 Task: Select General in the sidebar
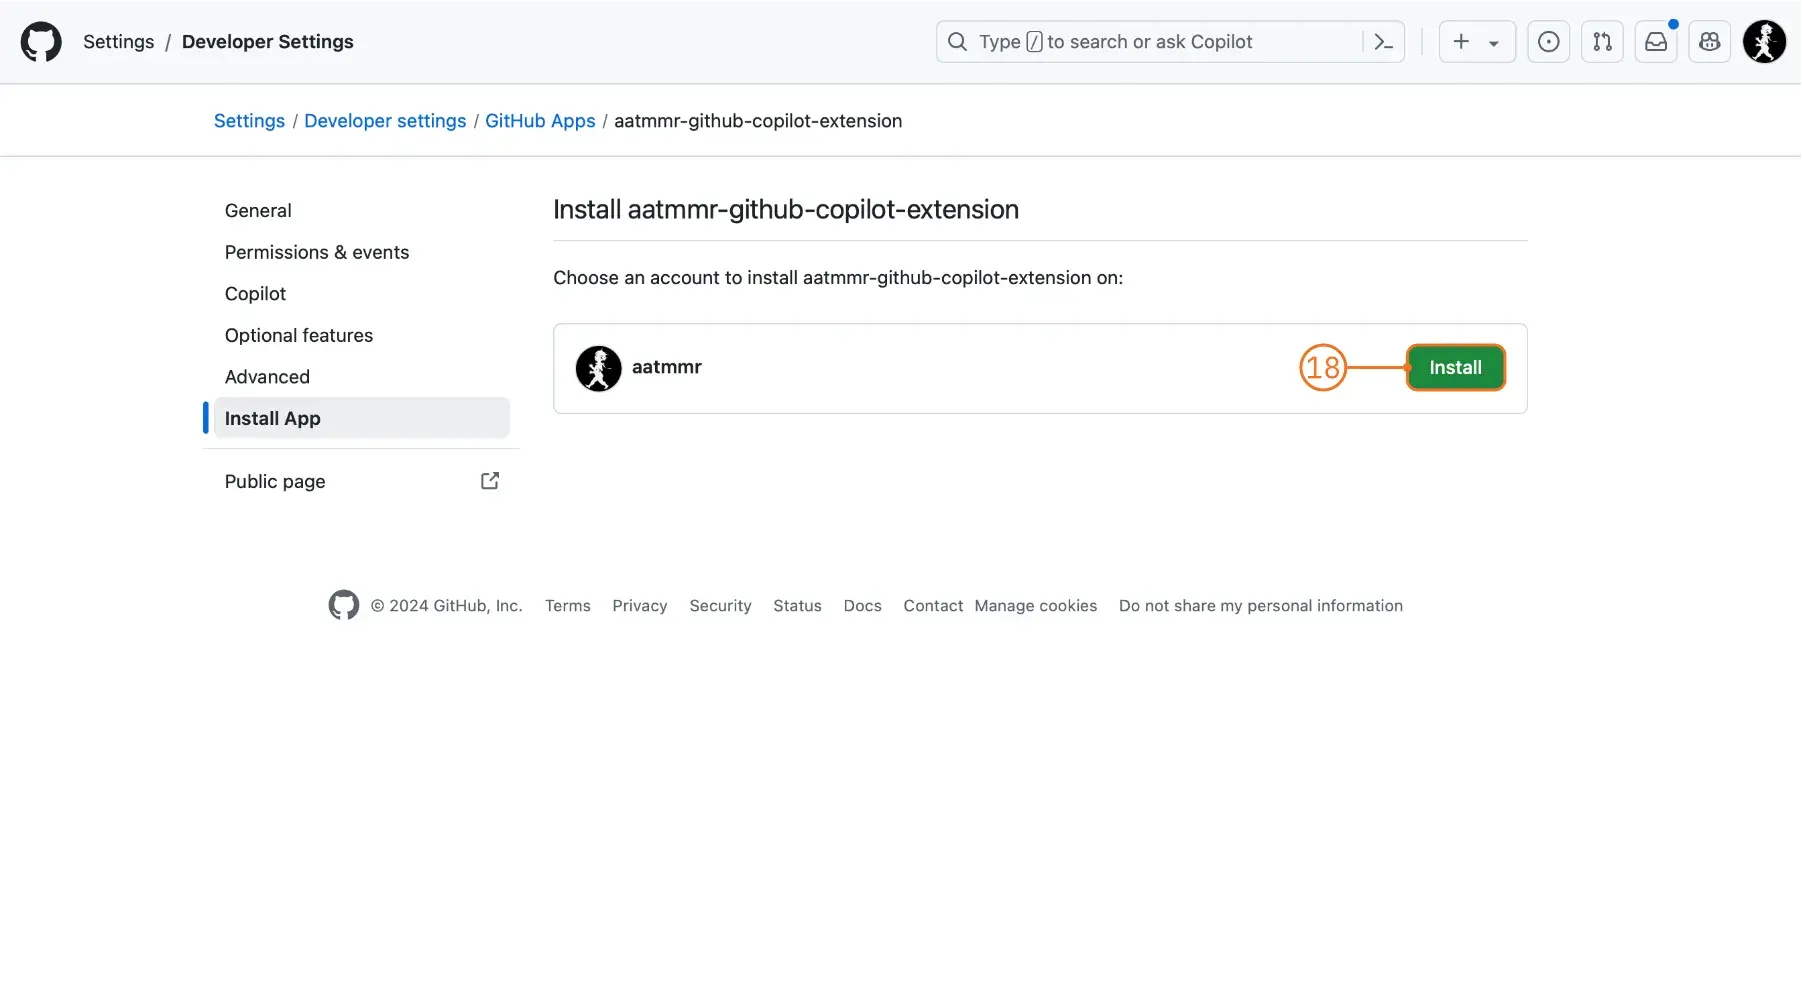pos(361,211)
